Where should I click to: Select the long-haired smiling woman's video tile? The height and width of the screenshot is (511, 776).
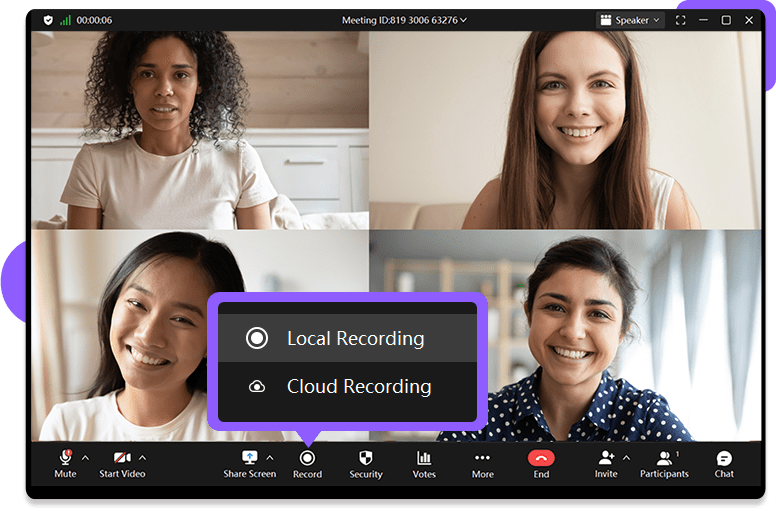coord(565,130)
